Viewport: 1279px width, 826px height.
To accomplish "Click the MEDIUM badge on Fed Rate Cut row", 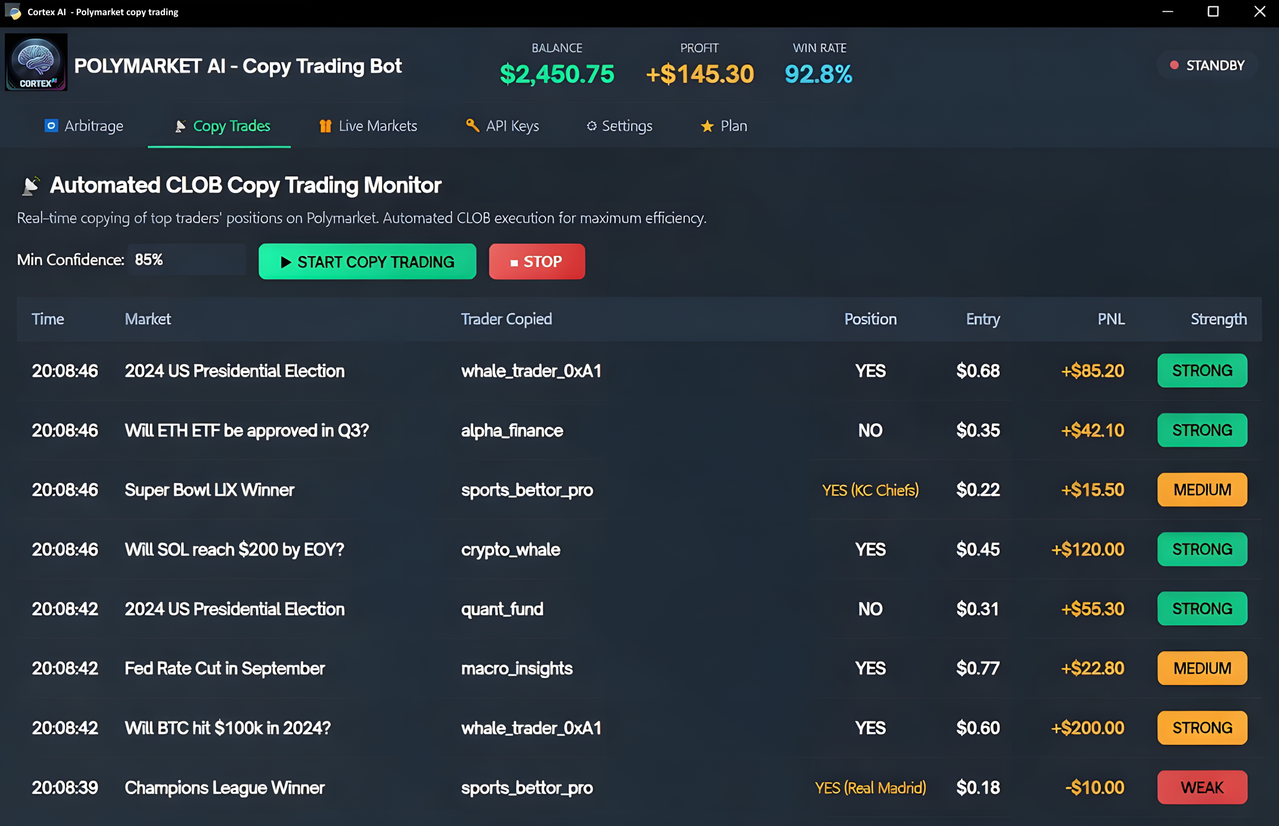I will (x=1202, y=668).
